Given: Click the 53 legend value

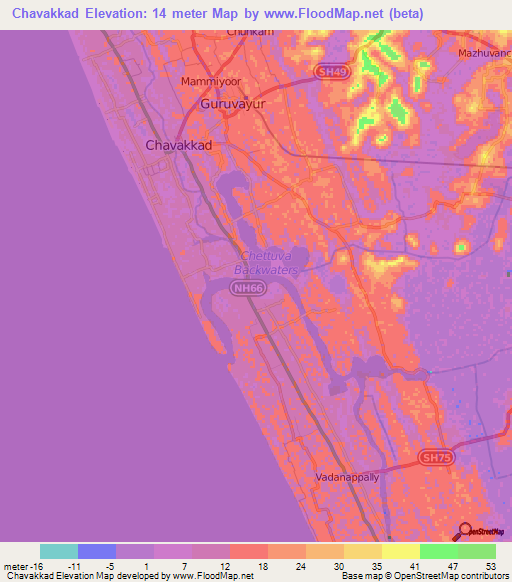Looking at the screenshot, I should 491,567.
